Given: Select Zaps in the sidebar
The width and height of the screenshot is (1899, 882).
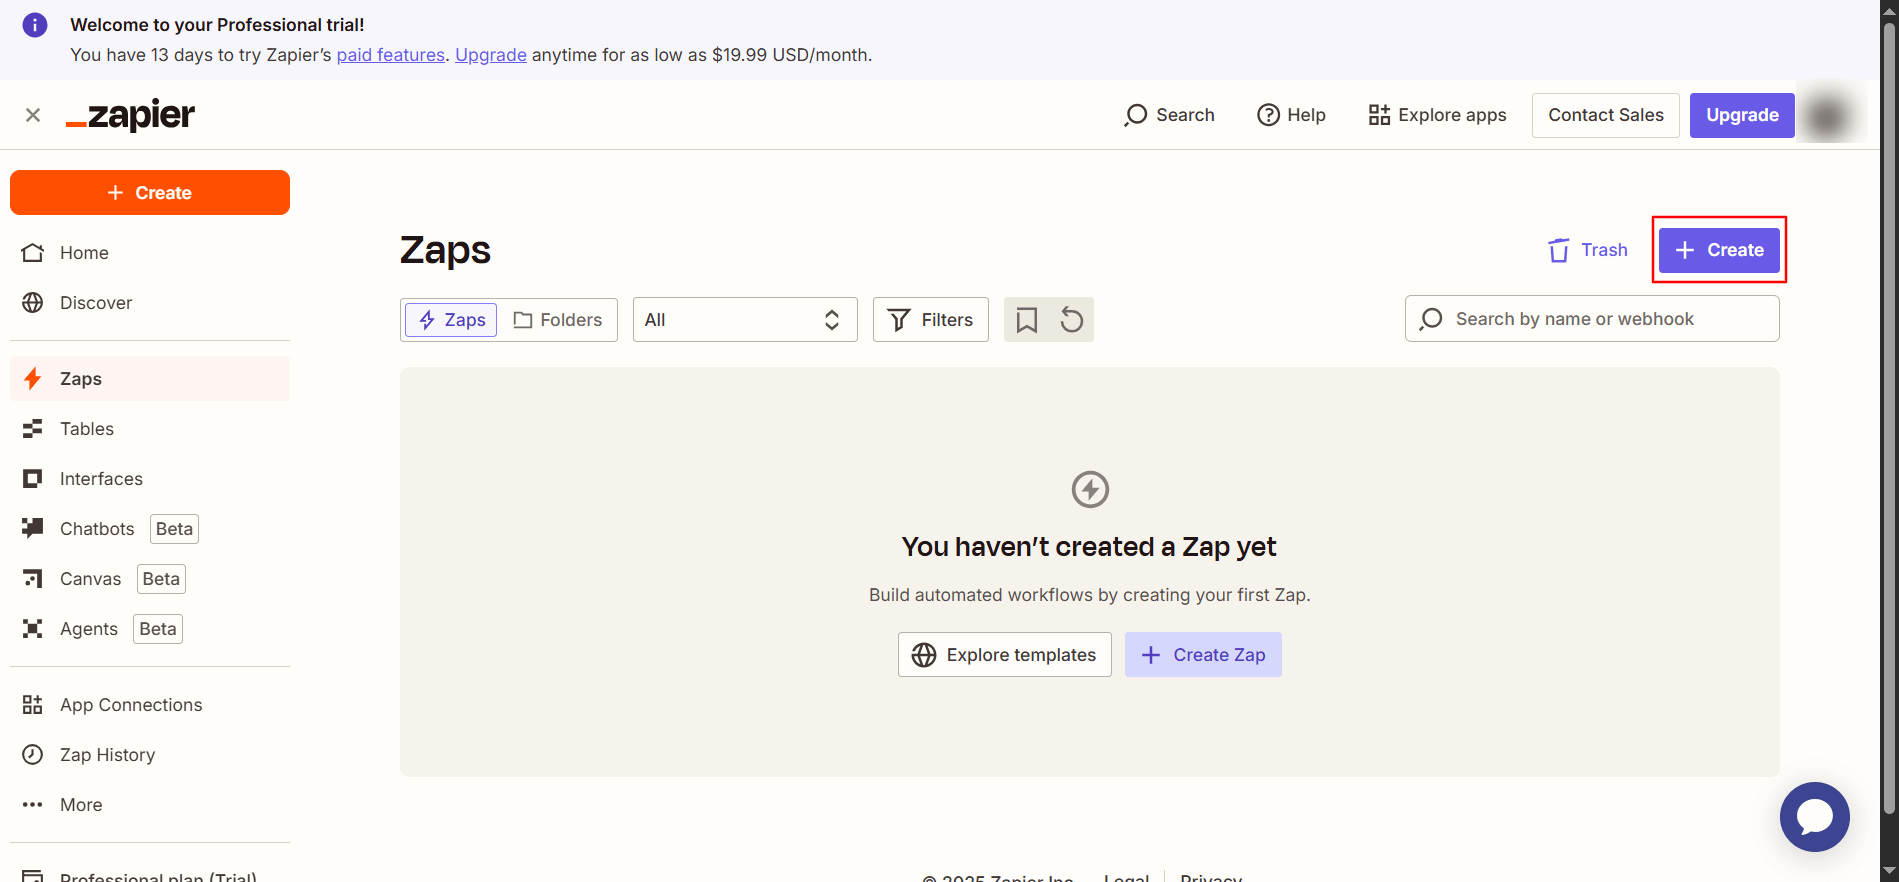Looking at the screenshot, I should tap(150, 379).
